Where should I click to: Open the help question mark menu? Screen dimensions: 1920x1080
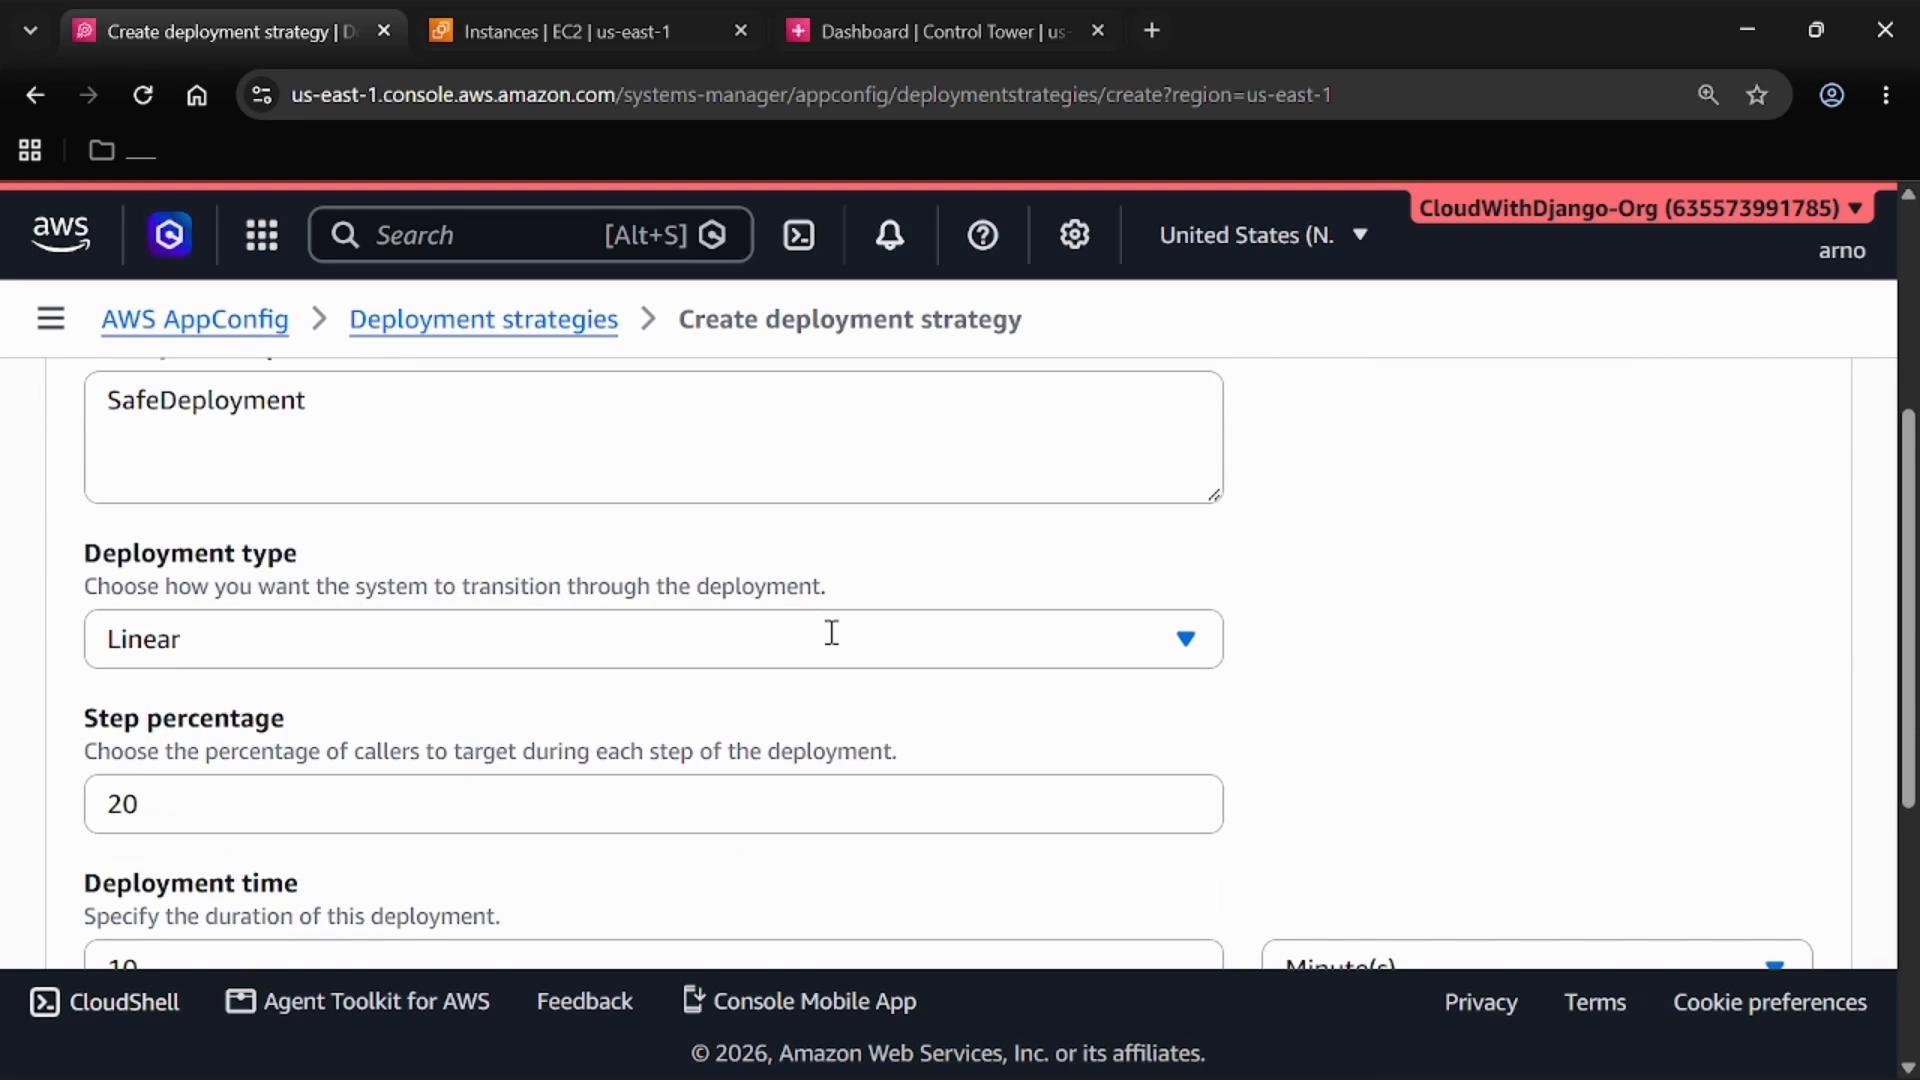pyautogui.click(x=983, y=235)
